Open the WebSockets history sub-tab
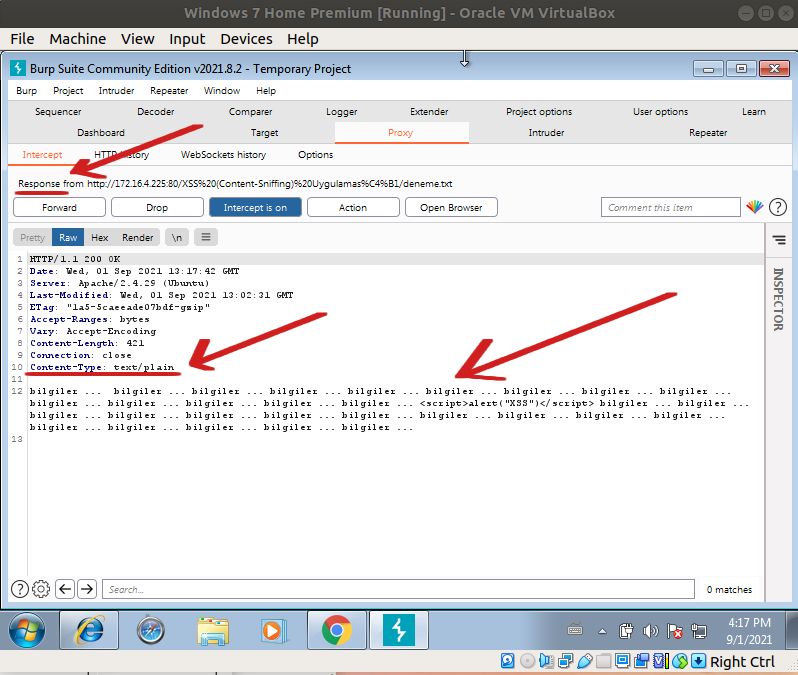Screen dimensions: 798x675 click(x=223, y=154)
